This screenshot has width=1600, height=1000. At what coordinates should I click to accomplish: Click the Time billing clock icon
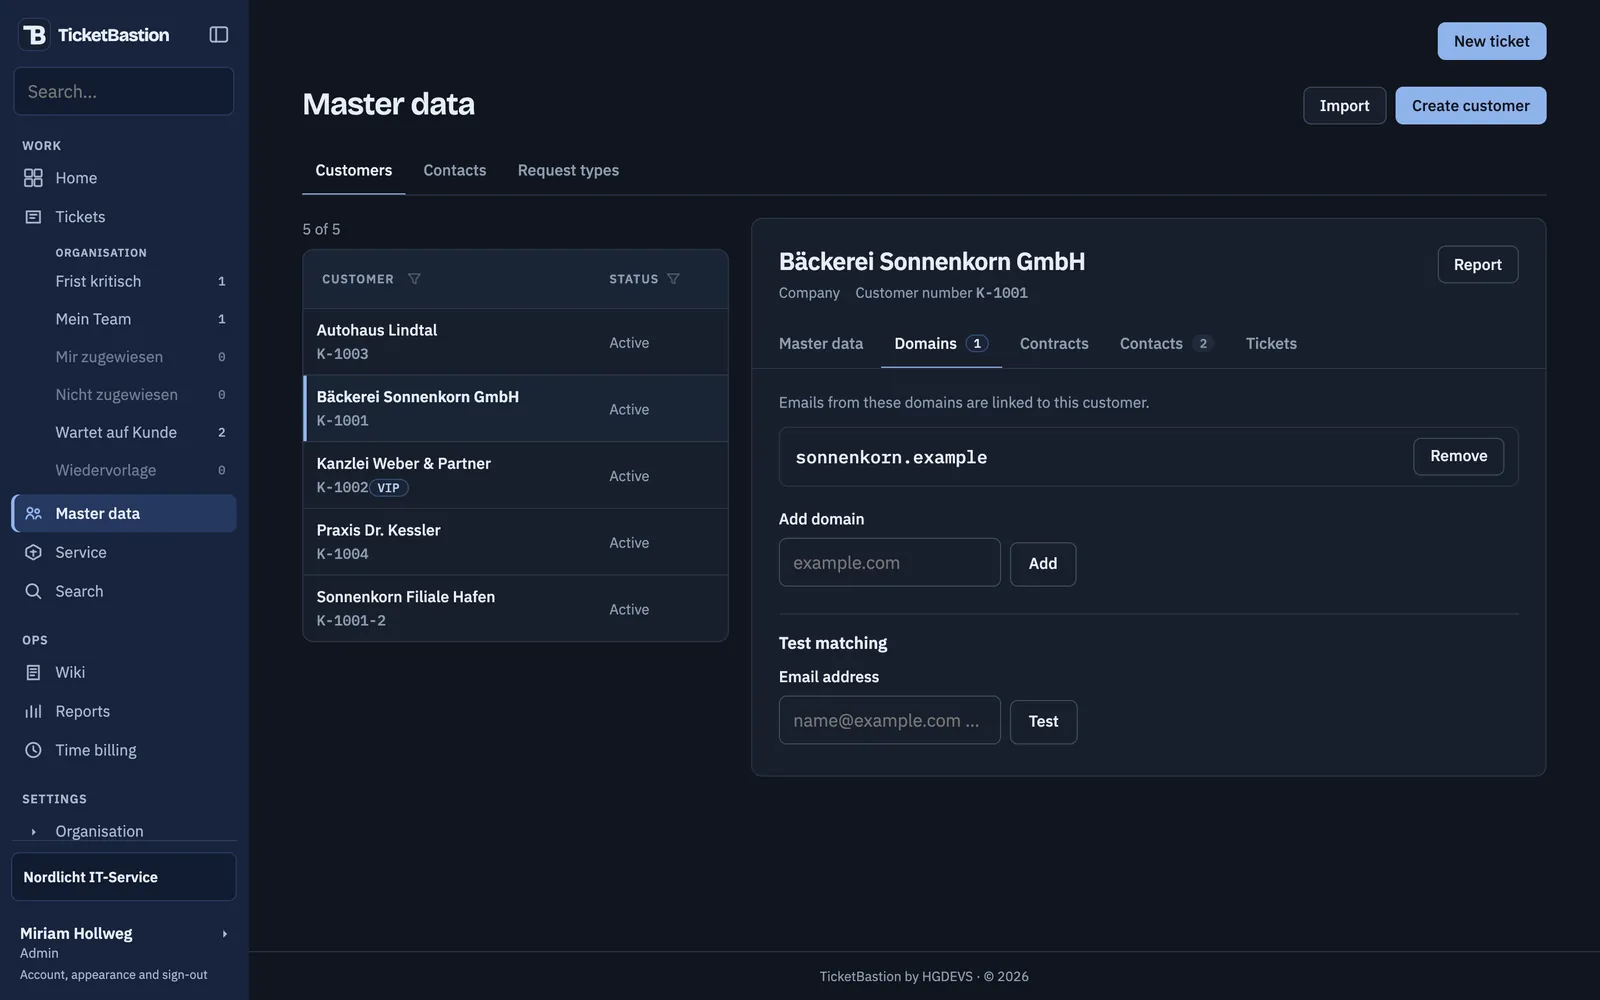click(33, 750)
